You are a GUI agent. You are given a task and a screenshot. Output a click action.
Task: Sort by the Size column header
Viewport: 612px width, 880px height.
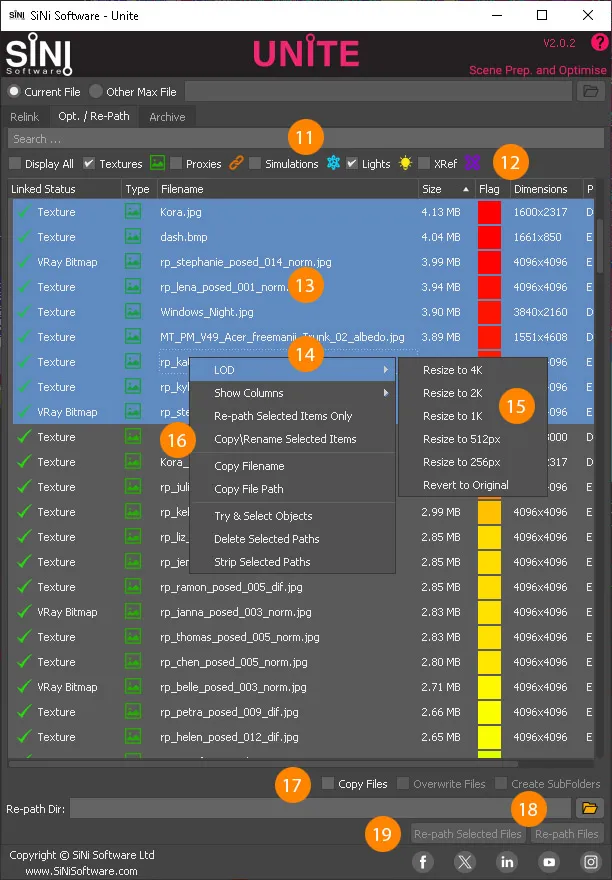(446, 189)
